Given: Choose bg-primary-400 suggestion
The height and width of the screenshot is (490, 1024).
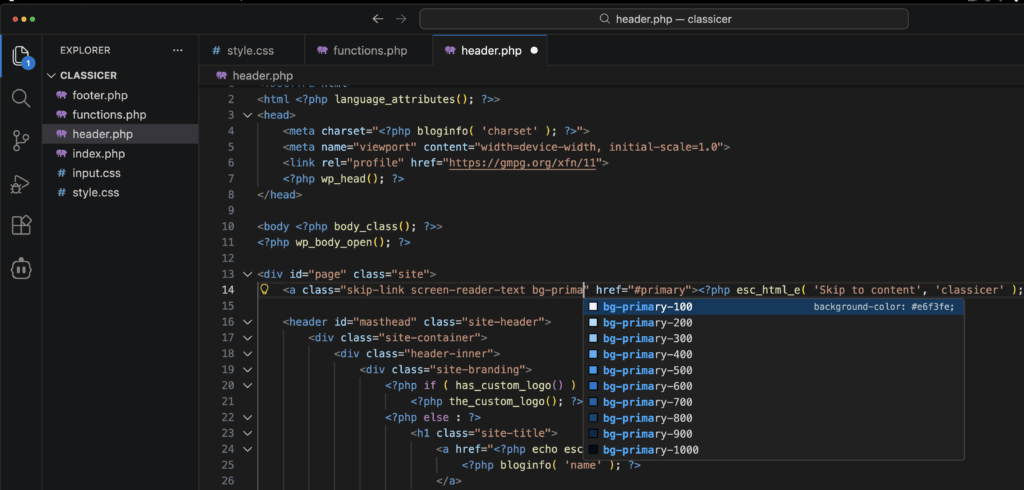Looking at the screenshot, I should click(x=773, y=354).
